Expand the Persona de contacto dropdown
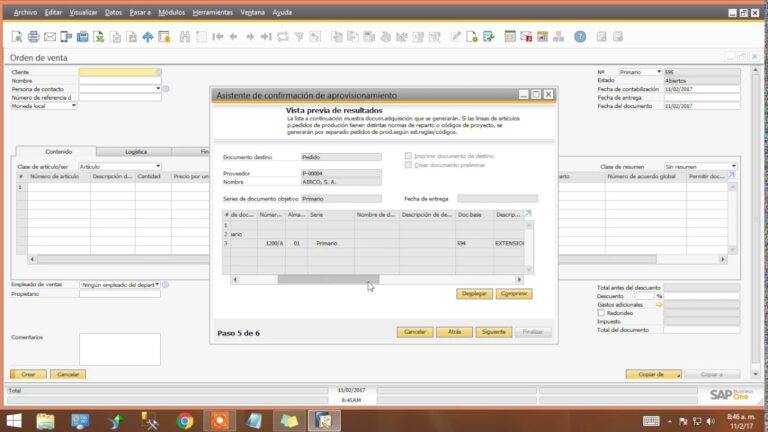This screenshot has height=432, width=768. tap(158, 89)
